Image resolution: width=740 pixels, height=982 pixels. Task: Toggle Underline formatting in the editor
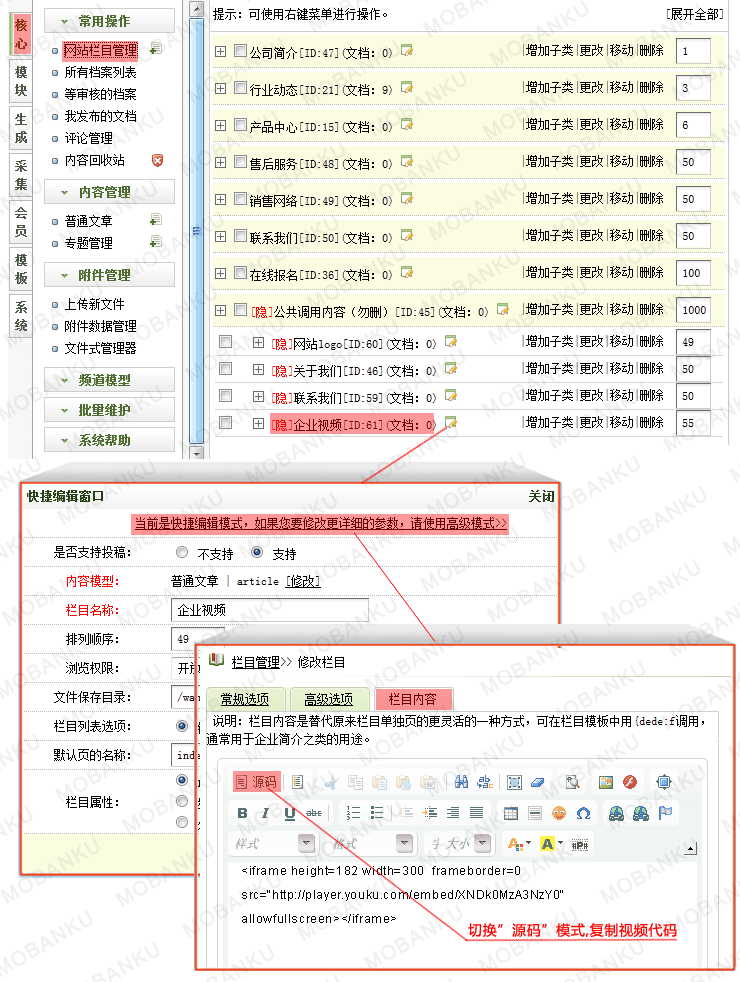coord(289,813)
